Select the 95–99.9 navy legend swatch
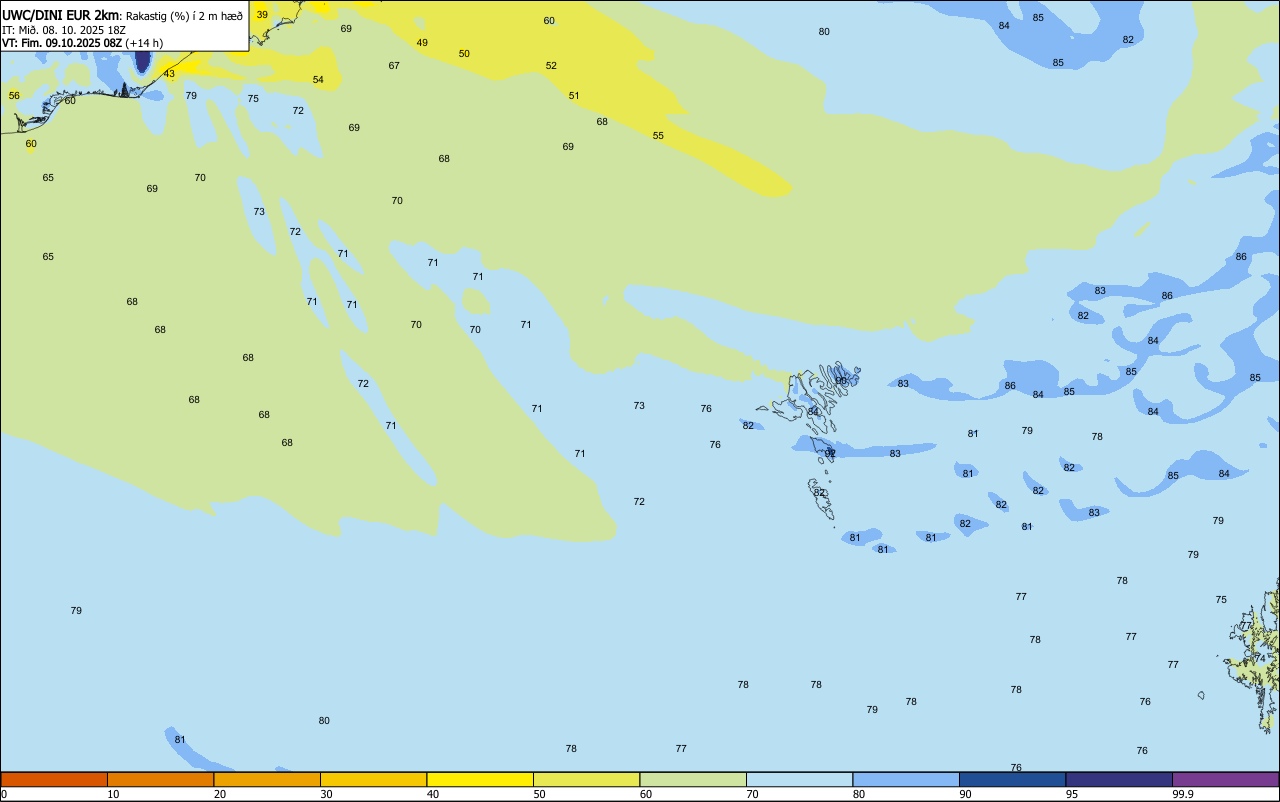 coord(1119,779)
